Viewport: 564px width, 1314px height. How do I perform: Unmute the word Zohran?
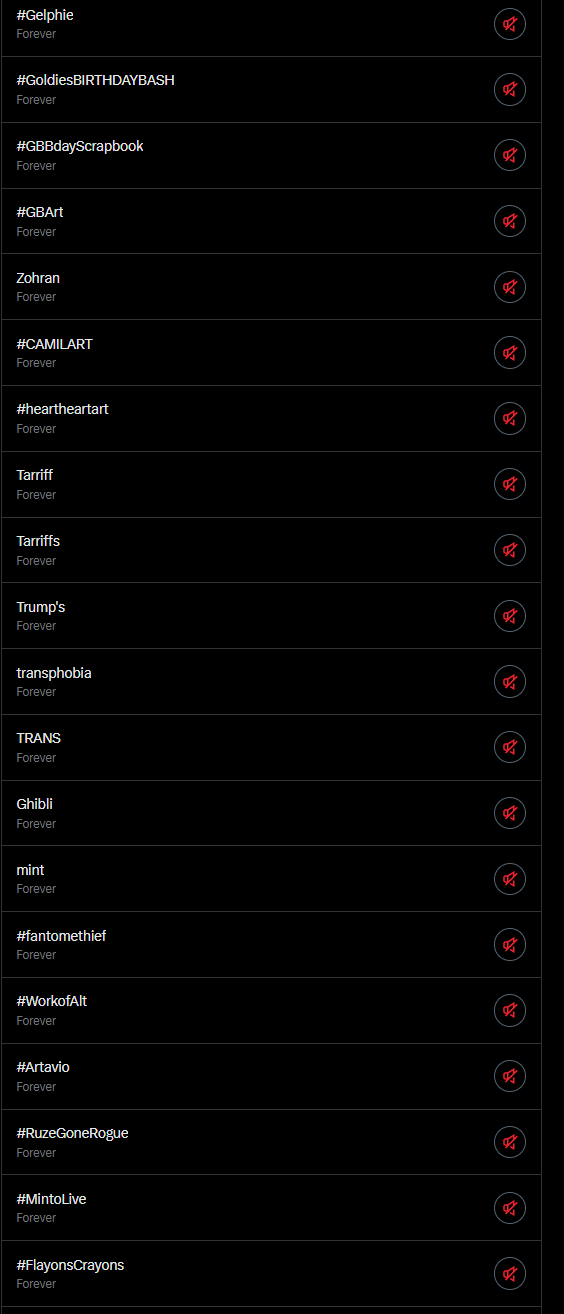510,287
